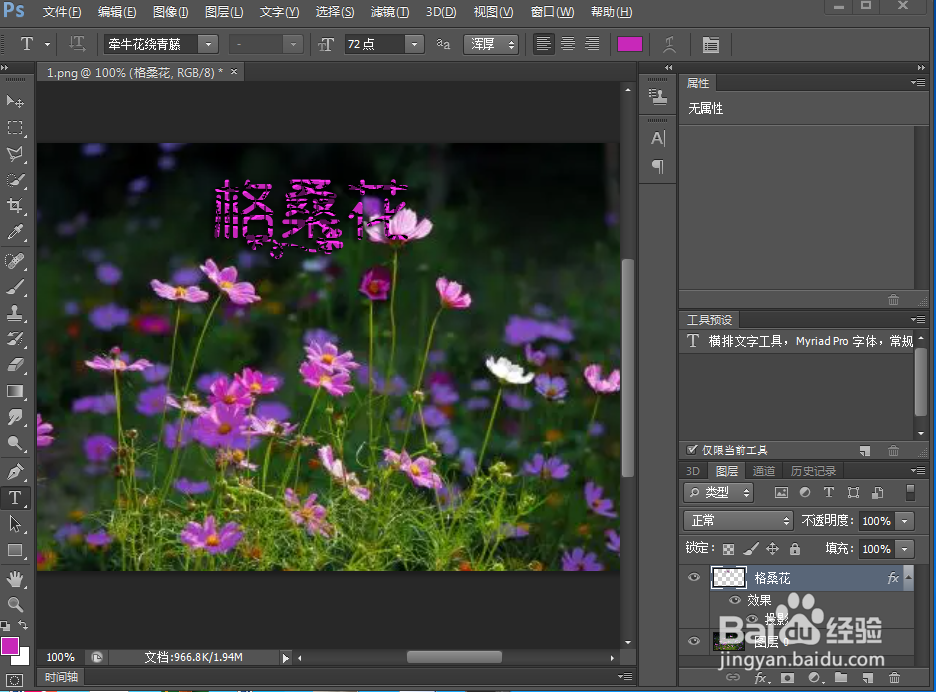Viewport: 936px width, 692px height.
Task: Select the Gradient tool
Action: (15, 391)
